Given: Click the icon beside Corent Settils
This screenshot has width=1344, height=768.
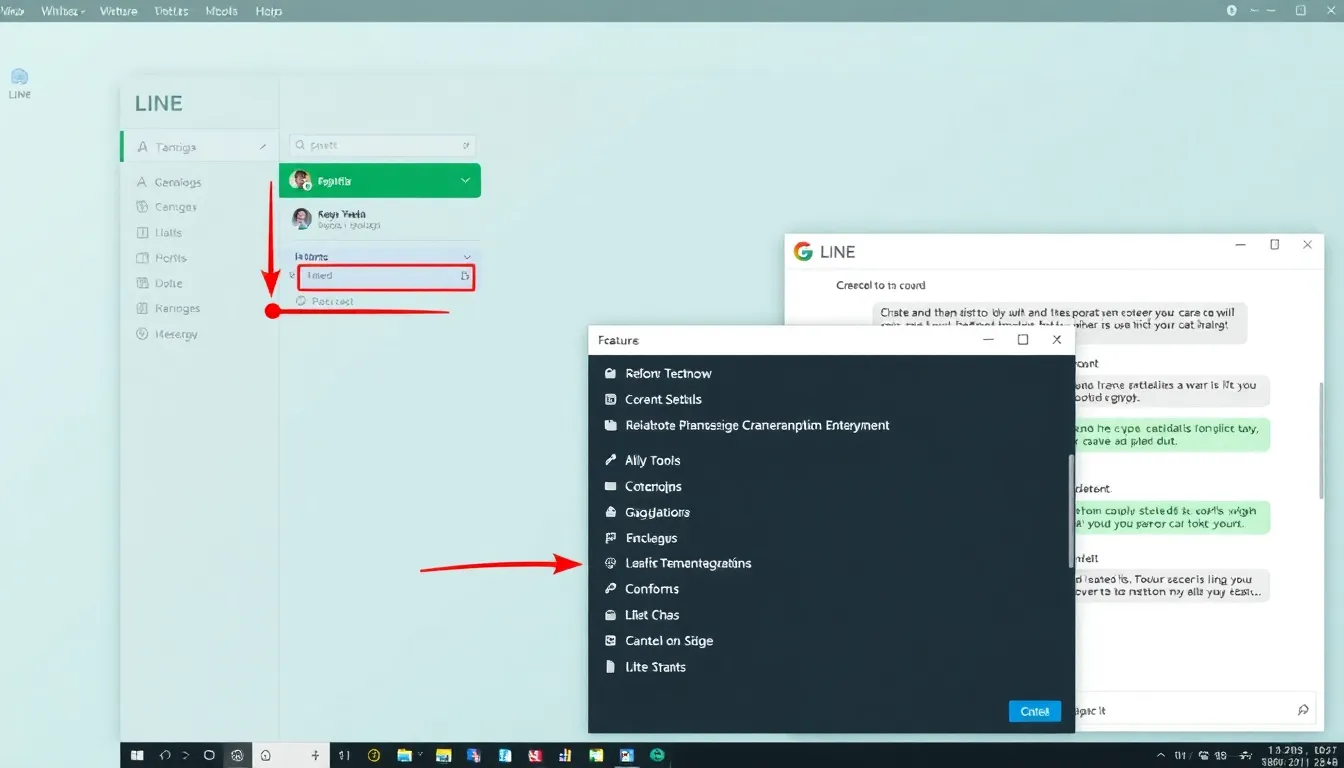Looking at the screenshot, I should [x=611, y=399].
